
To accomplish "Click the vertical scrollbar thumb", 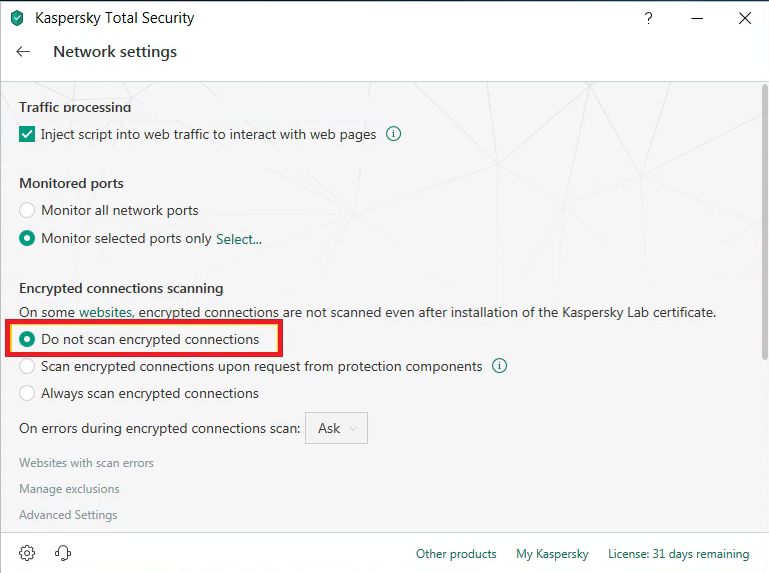I will [x=765, y=222].
